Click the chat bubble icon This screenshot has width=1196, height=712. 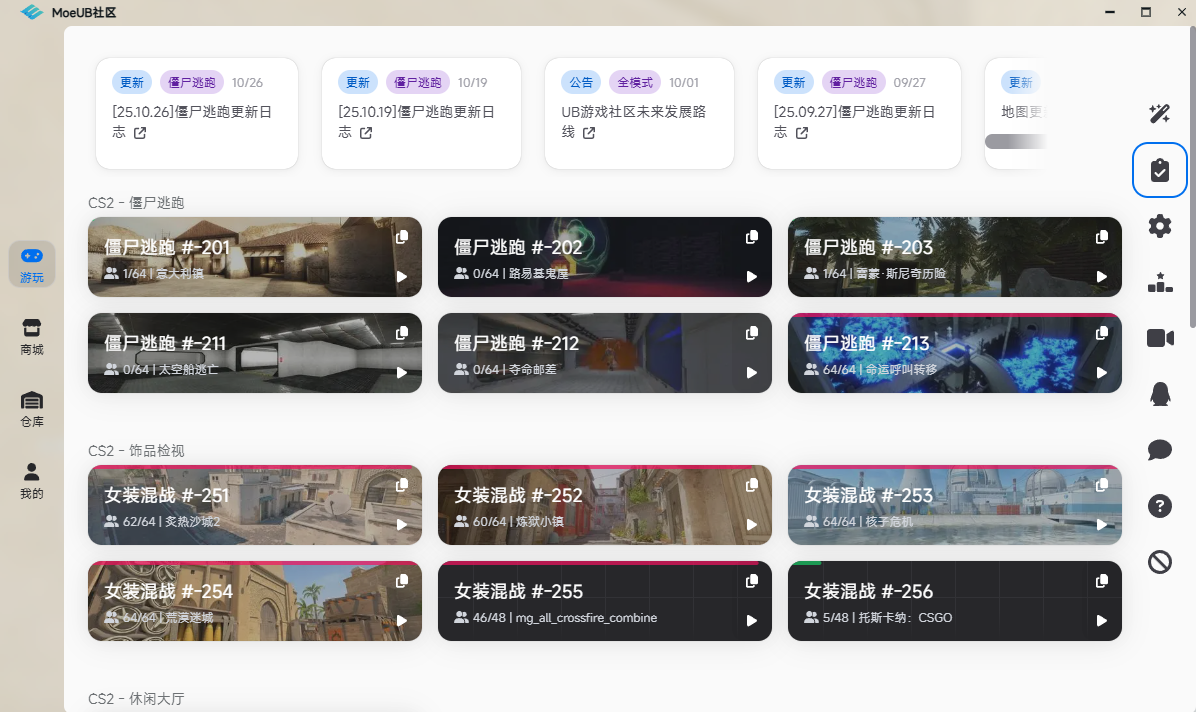(1159, 450)
